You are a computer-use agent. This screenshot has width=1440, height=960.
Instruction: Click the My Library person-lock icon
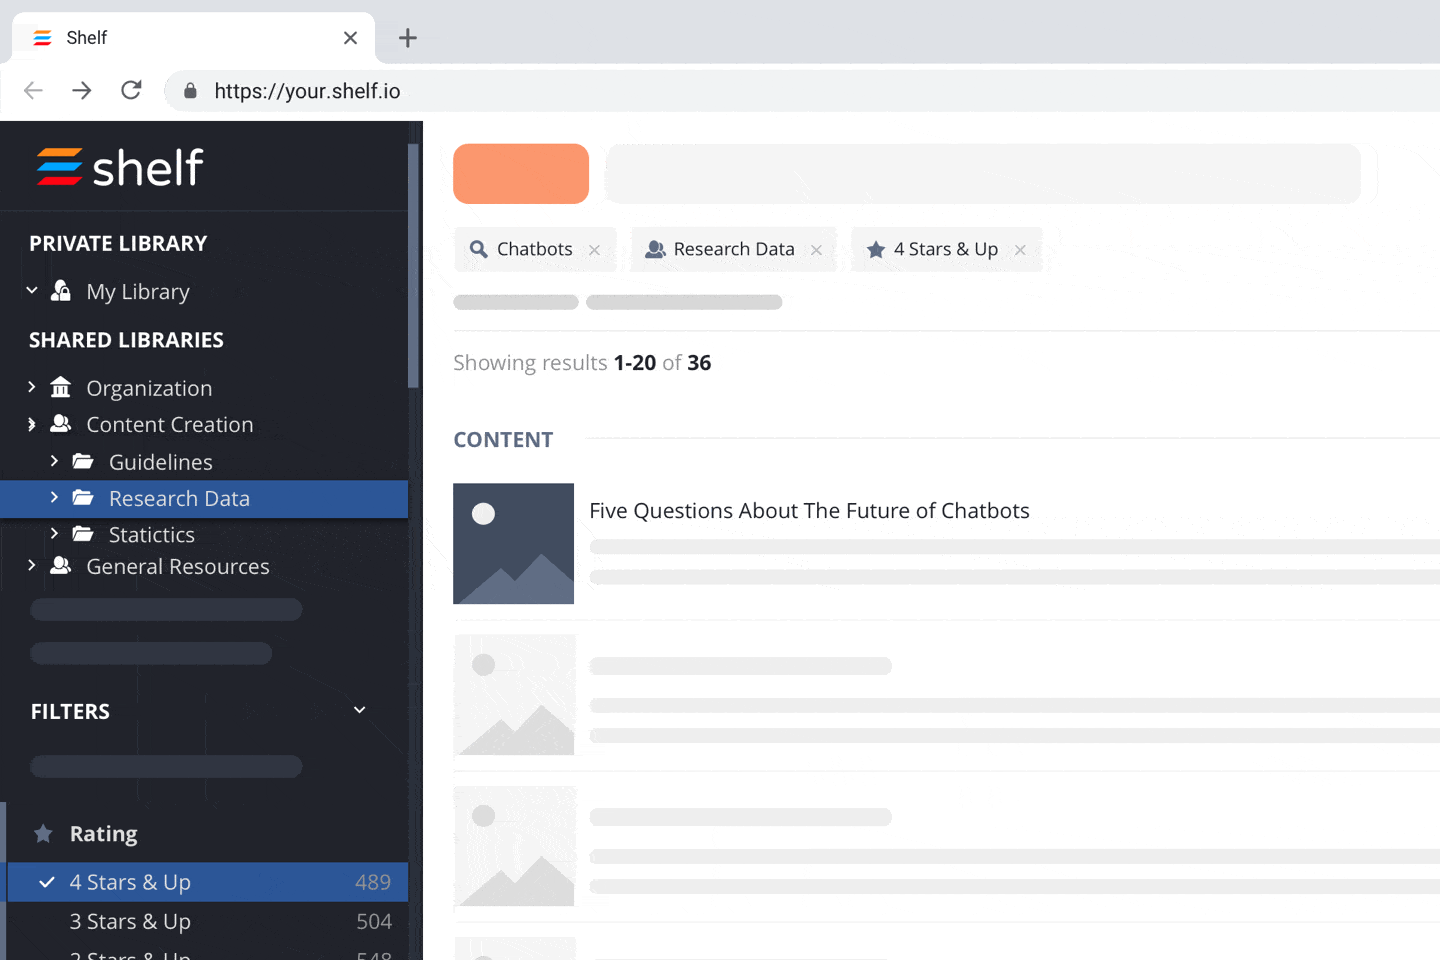pos(61,291)
